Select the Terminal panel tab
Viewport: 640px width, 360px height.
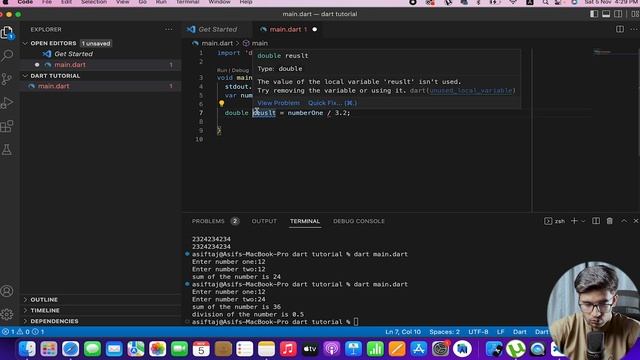(x=305, y=221)
